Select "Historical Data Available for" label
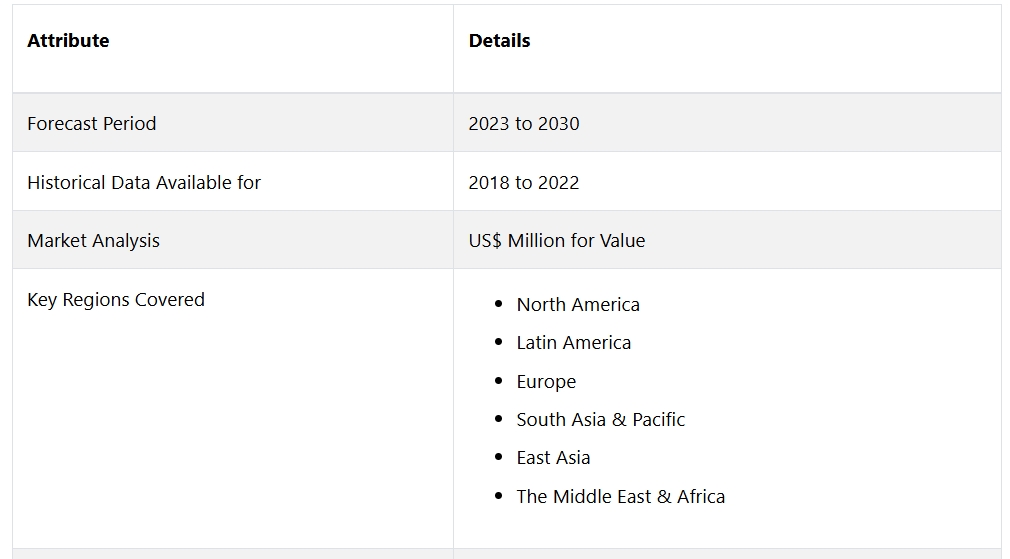1010x559 pixels. click(x=144, y=183)
